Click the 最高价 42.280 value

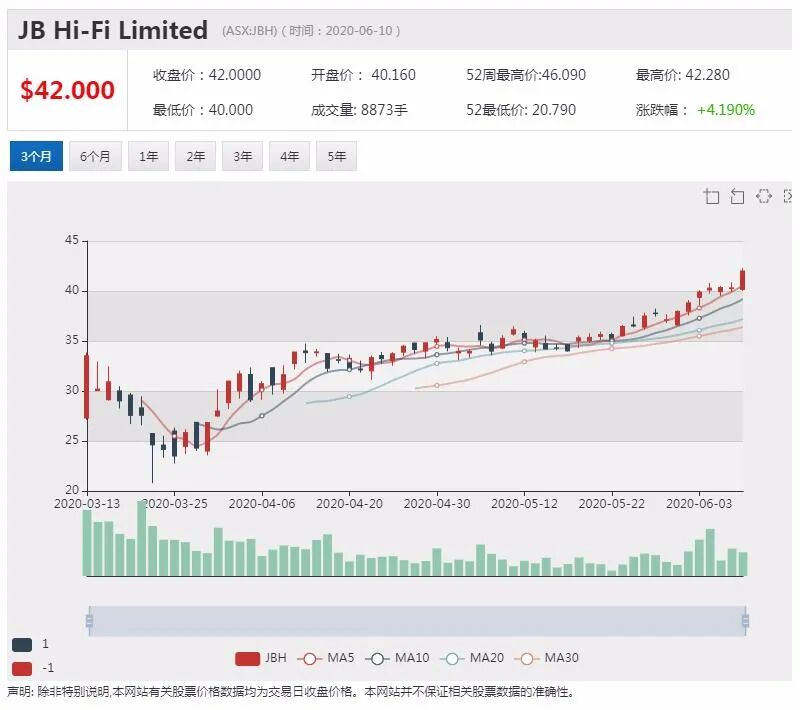coord(683,75)
